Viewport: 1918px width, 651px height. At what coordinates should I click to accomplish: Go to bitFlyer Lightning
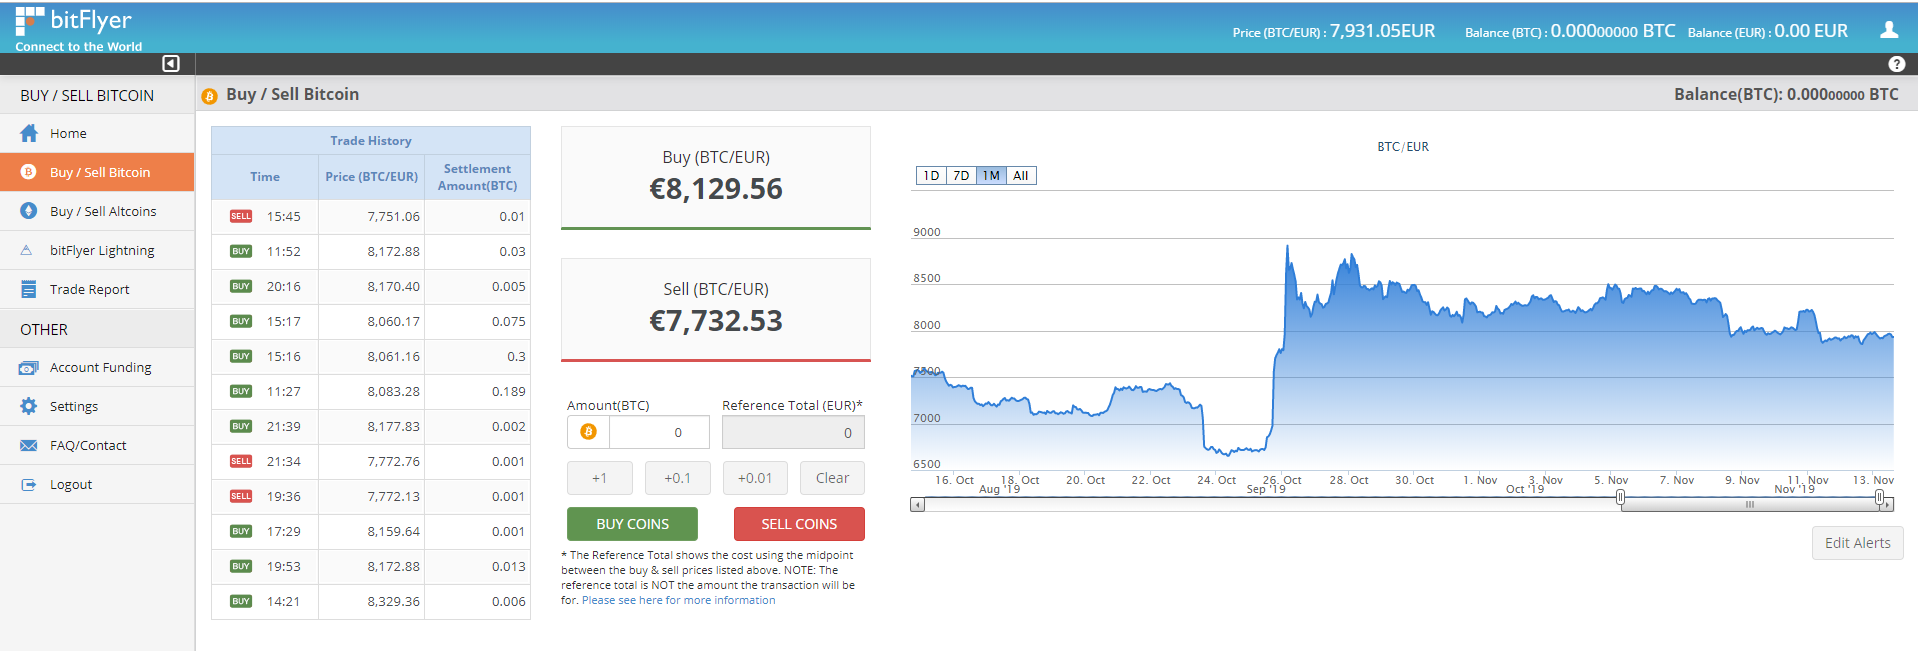pos(97,250)
